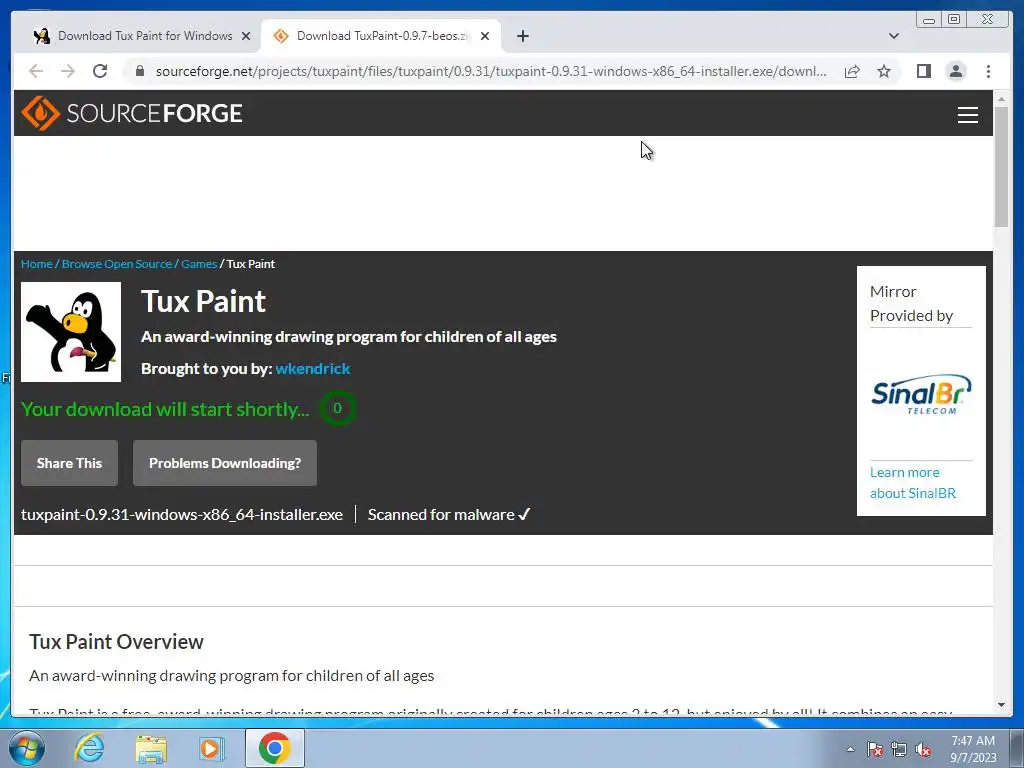Viewport: 1024px width, 768px height.
Task: Click the taskbar clock showing 7:47 AM
Action: tap(973, 749)
